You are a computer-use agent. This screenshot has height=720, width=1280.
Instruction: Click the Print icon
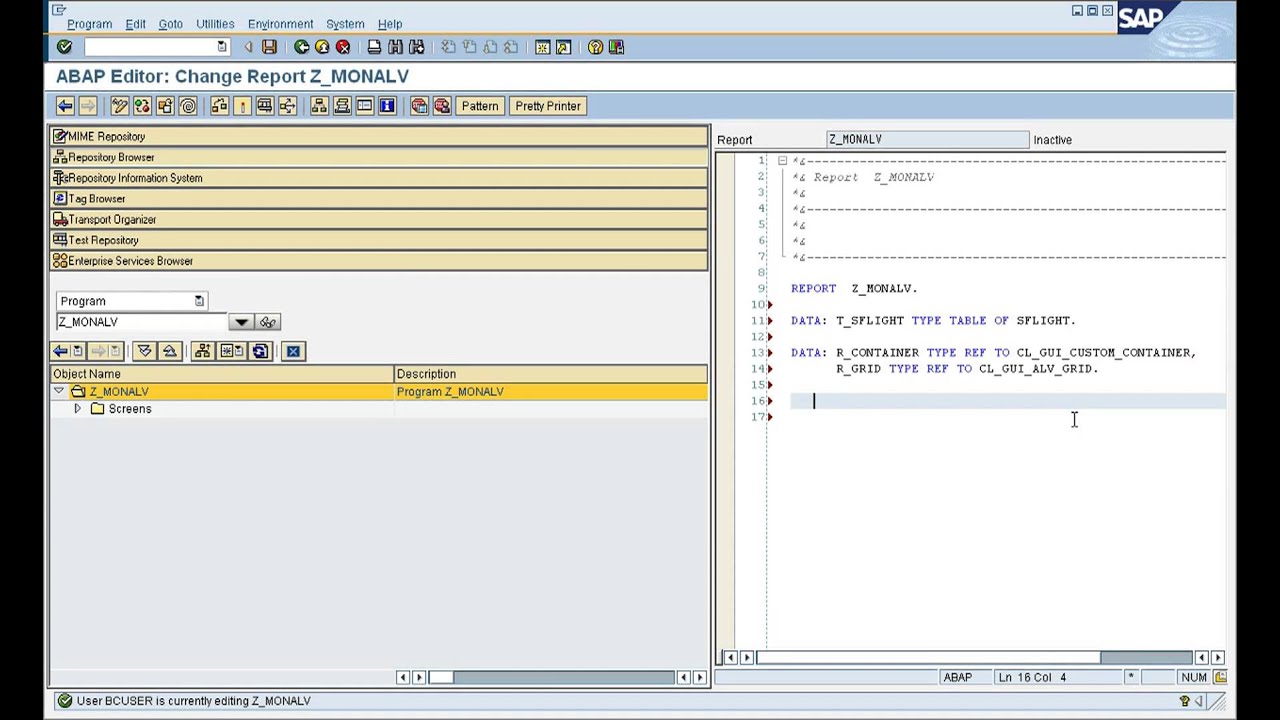coord(374,47)
